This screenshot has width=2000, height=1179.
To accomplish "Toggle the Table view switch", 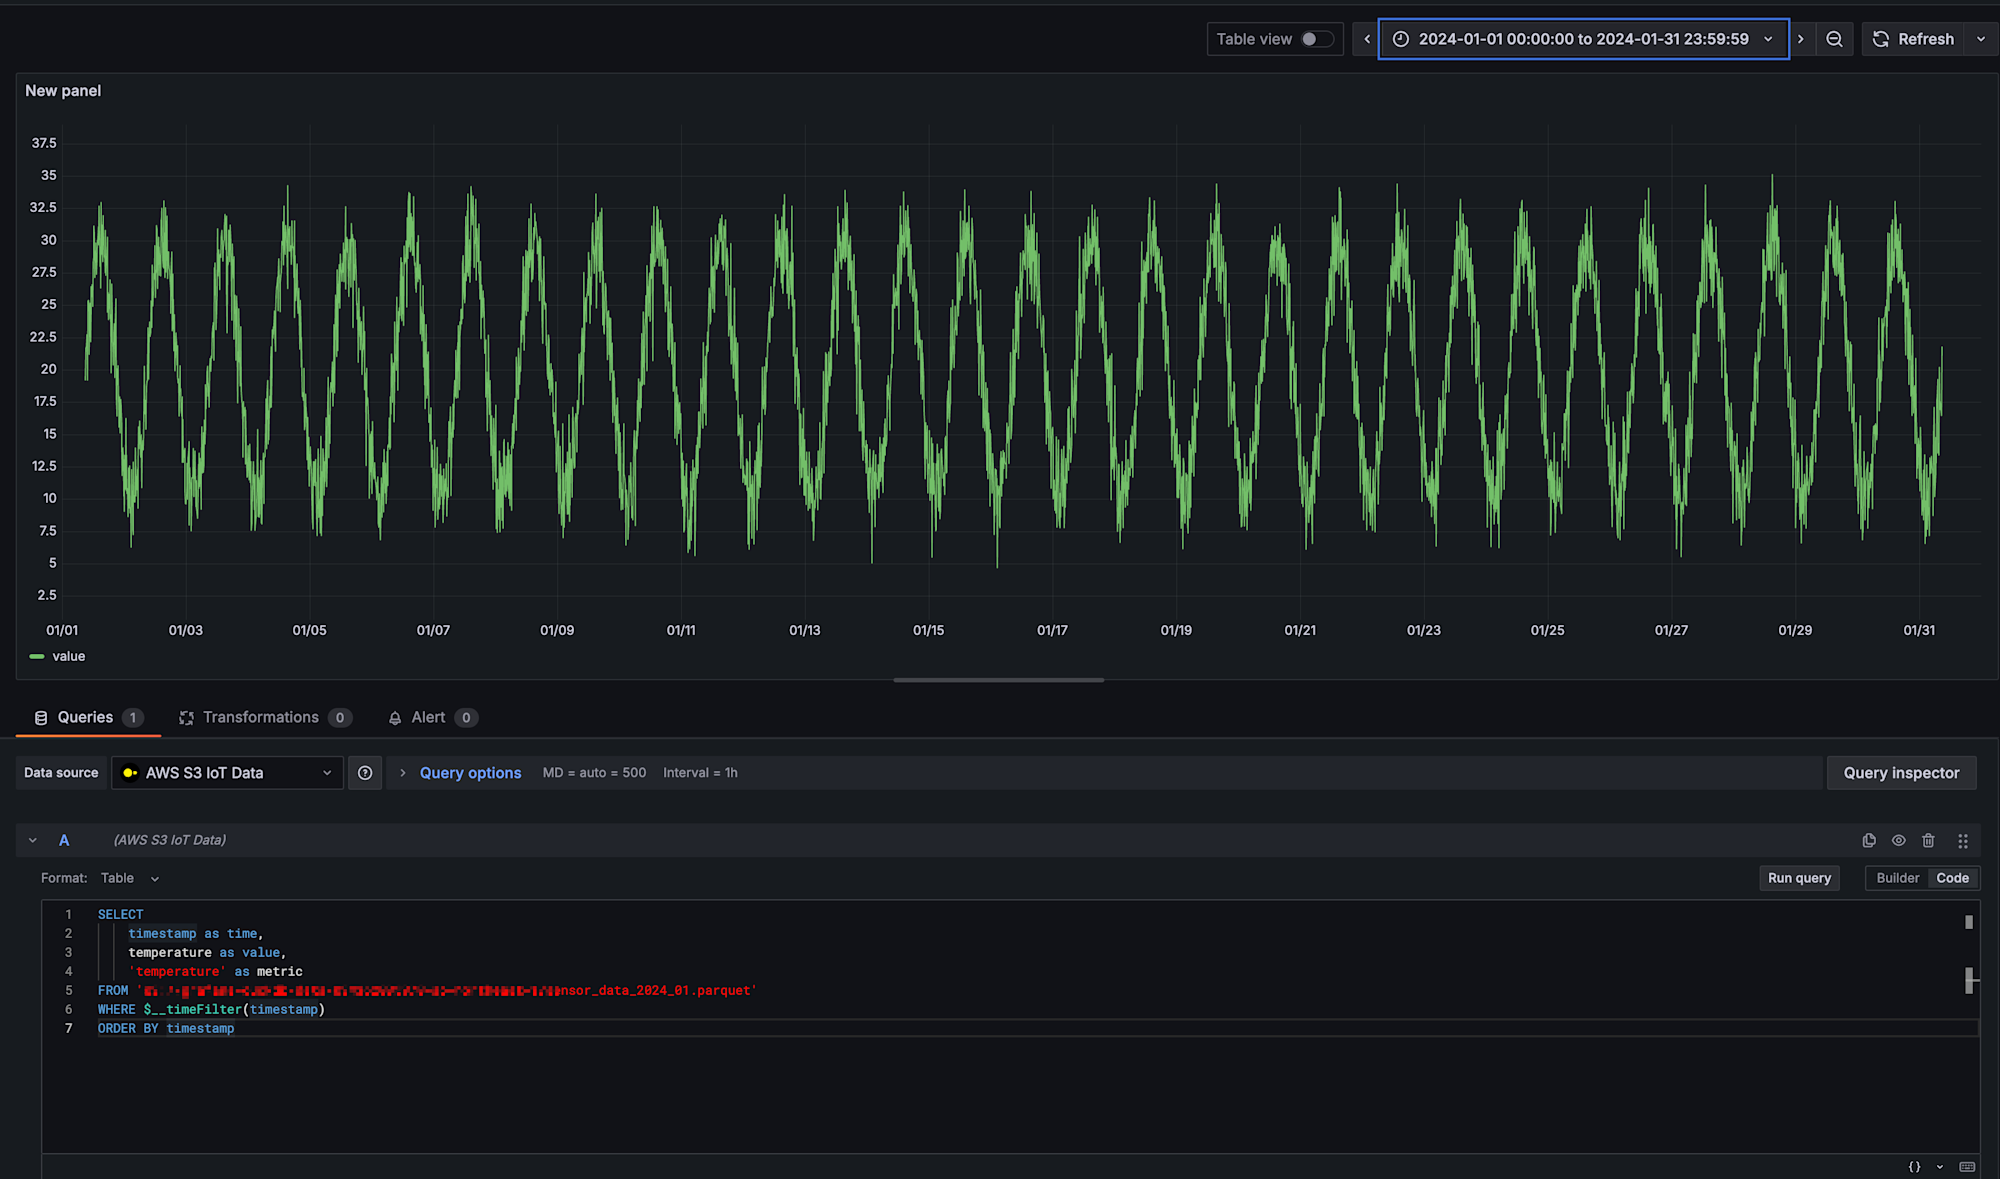I will click(x=1316, y=39).
